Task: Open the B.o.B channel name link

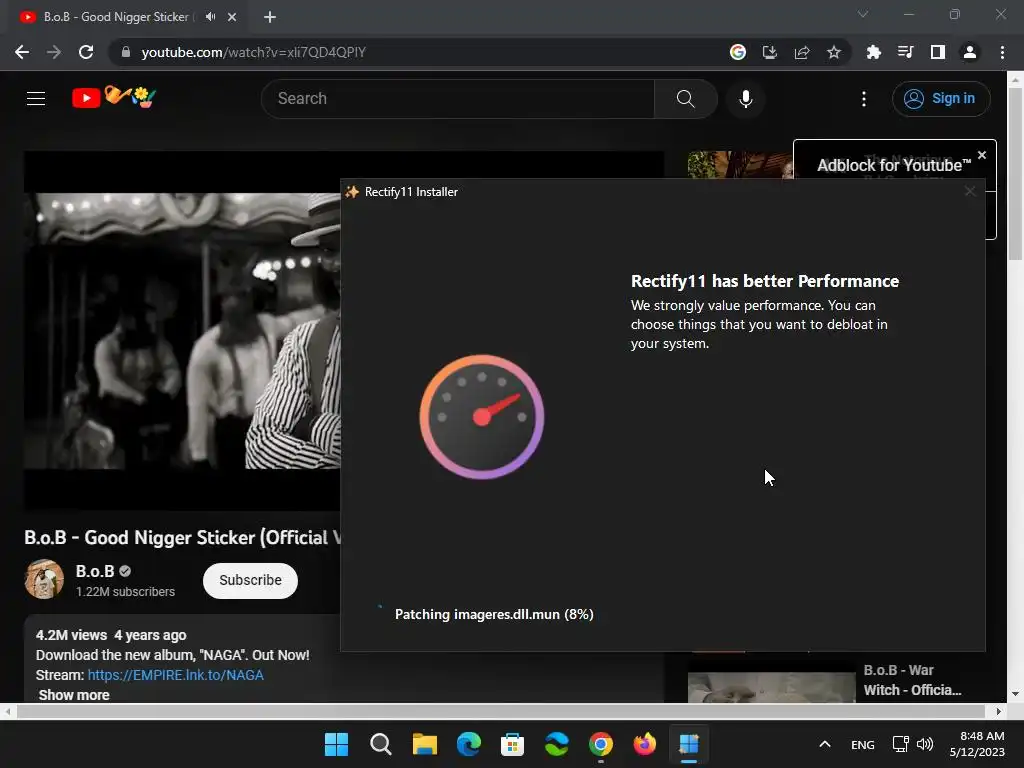Action: [95, 571]
